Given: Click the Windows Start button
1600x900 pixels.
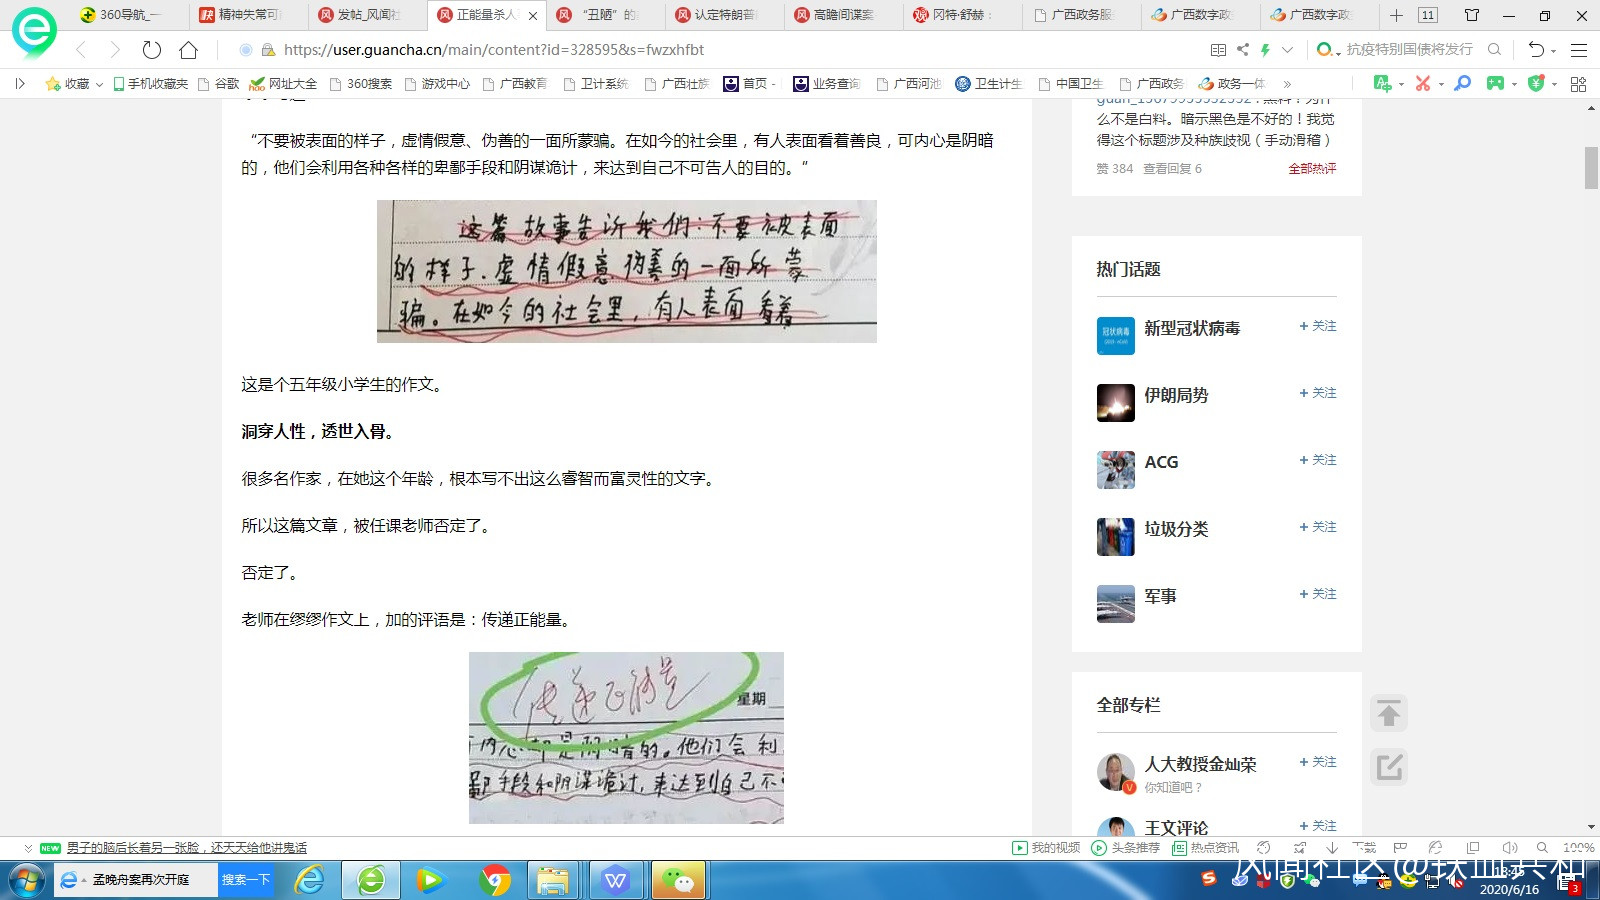Looking at the screenshot, I should (x=26, y=881).
